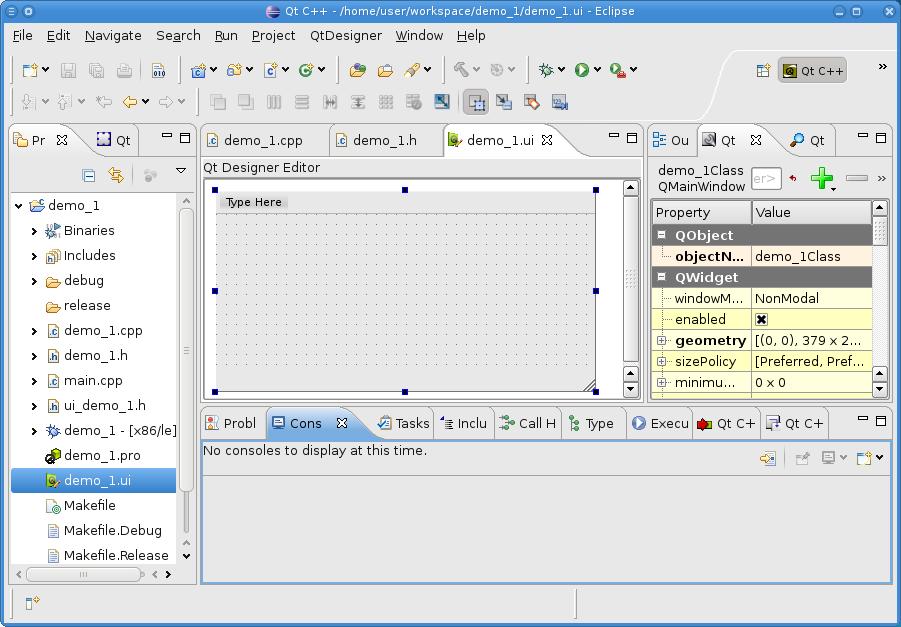This screenshot has height=627, width=901.
Task: Collapse the QObject property group
Action: pos(662,235)
